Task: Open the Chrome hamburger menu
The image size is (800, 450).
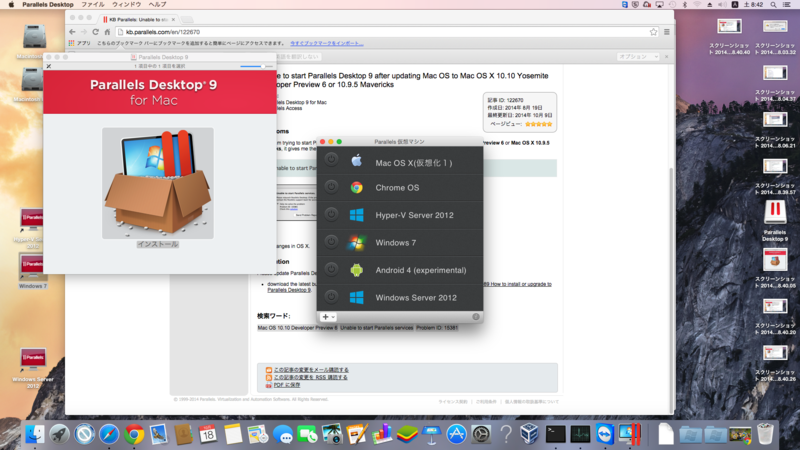Action: pos(667,32)
